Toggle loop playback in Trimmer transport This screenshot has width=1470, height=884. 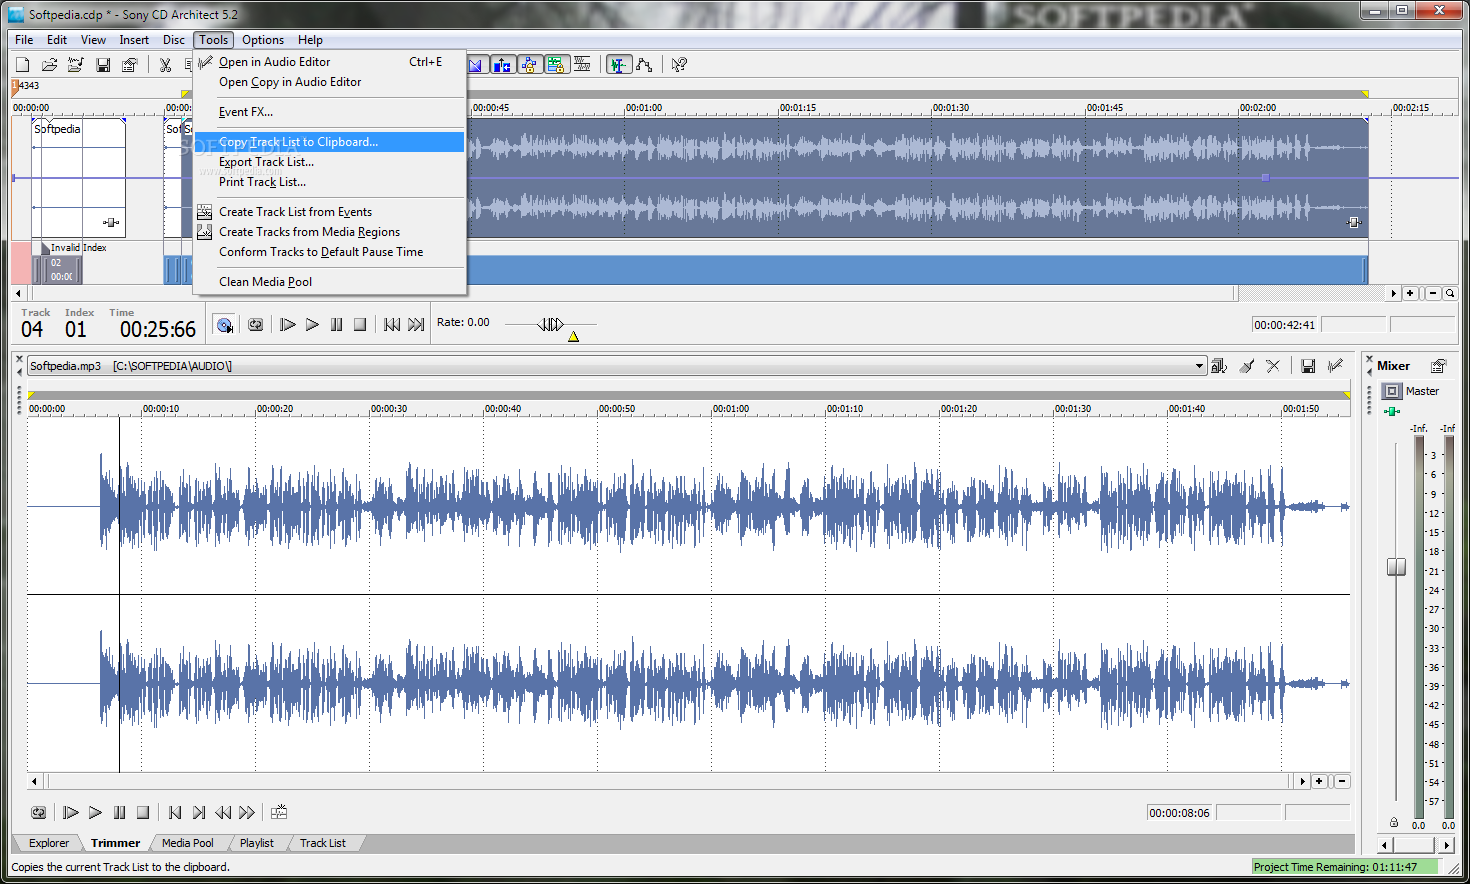(x=38, y=813)
